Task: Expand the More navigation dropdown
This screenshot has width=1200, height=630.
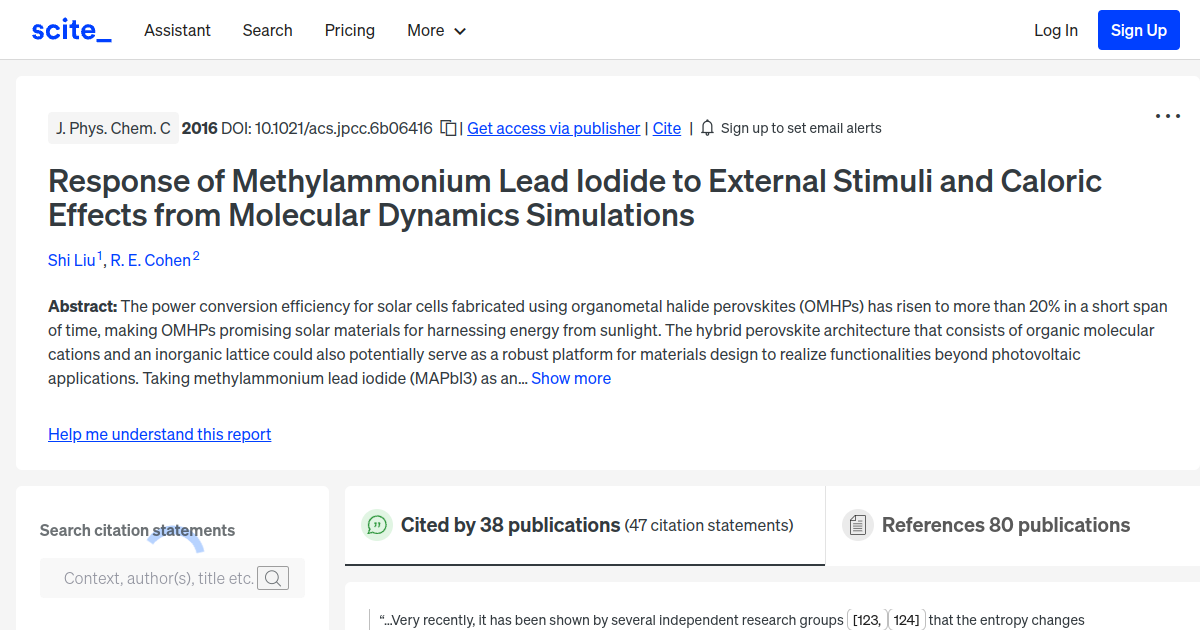Action: pos(436,30)
